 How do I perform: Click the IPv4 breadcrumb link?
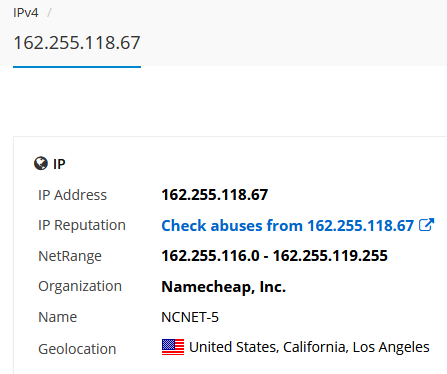(x=26, y=13)
